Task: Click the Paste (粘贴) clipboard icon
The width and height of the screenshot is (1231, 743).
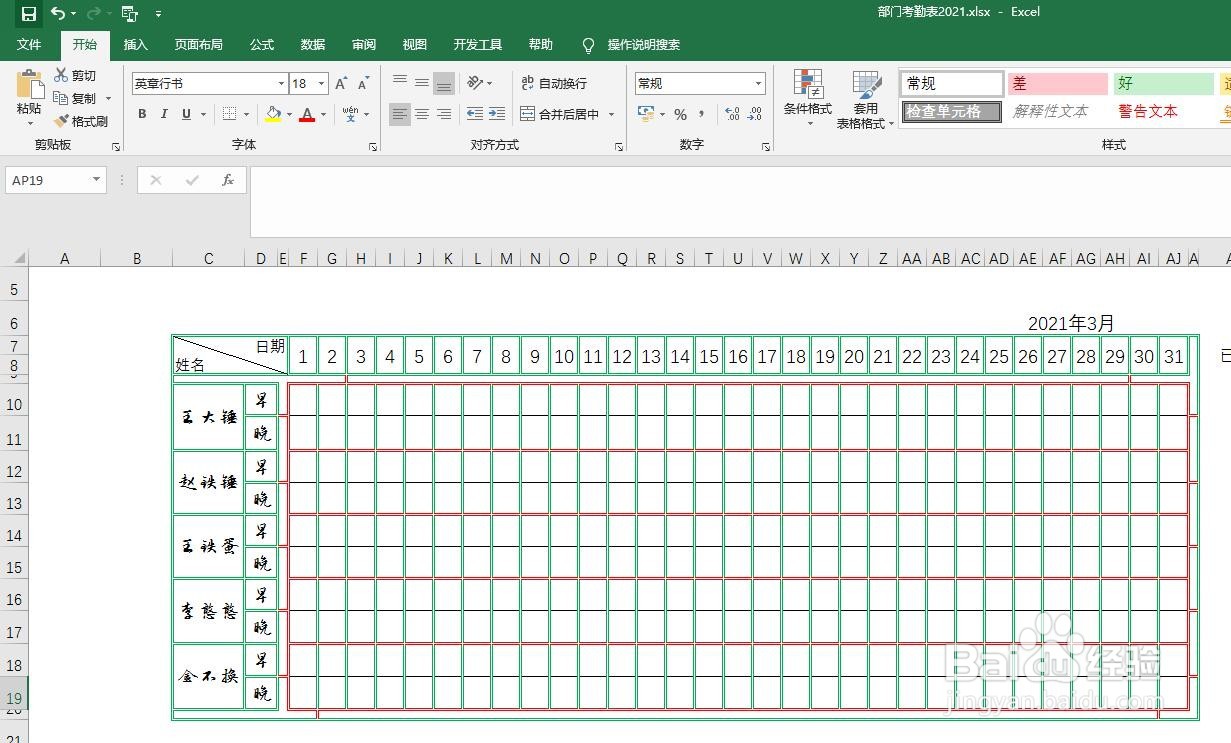Action: tap(30, 83)
